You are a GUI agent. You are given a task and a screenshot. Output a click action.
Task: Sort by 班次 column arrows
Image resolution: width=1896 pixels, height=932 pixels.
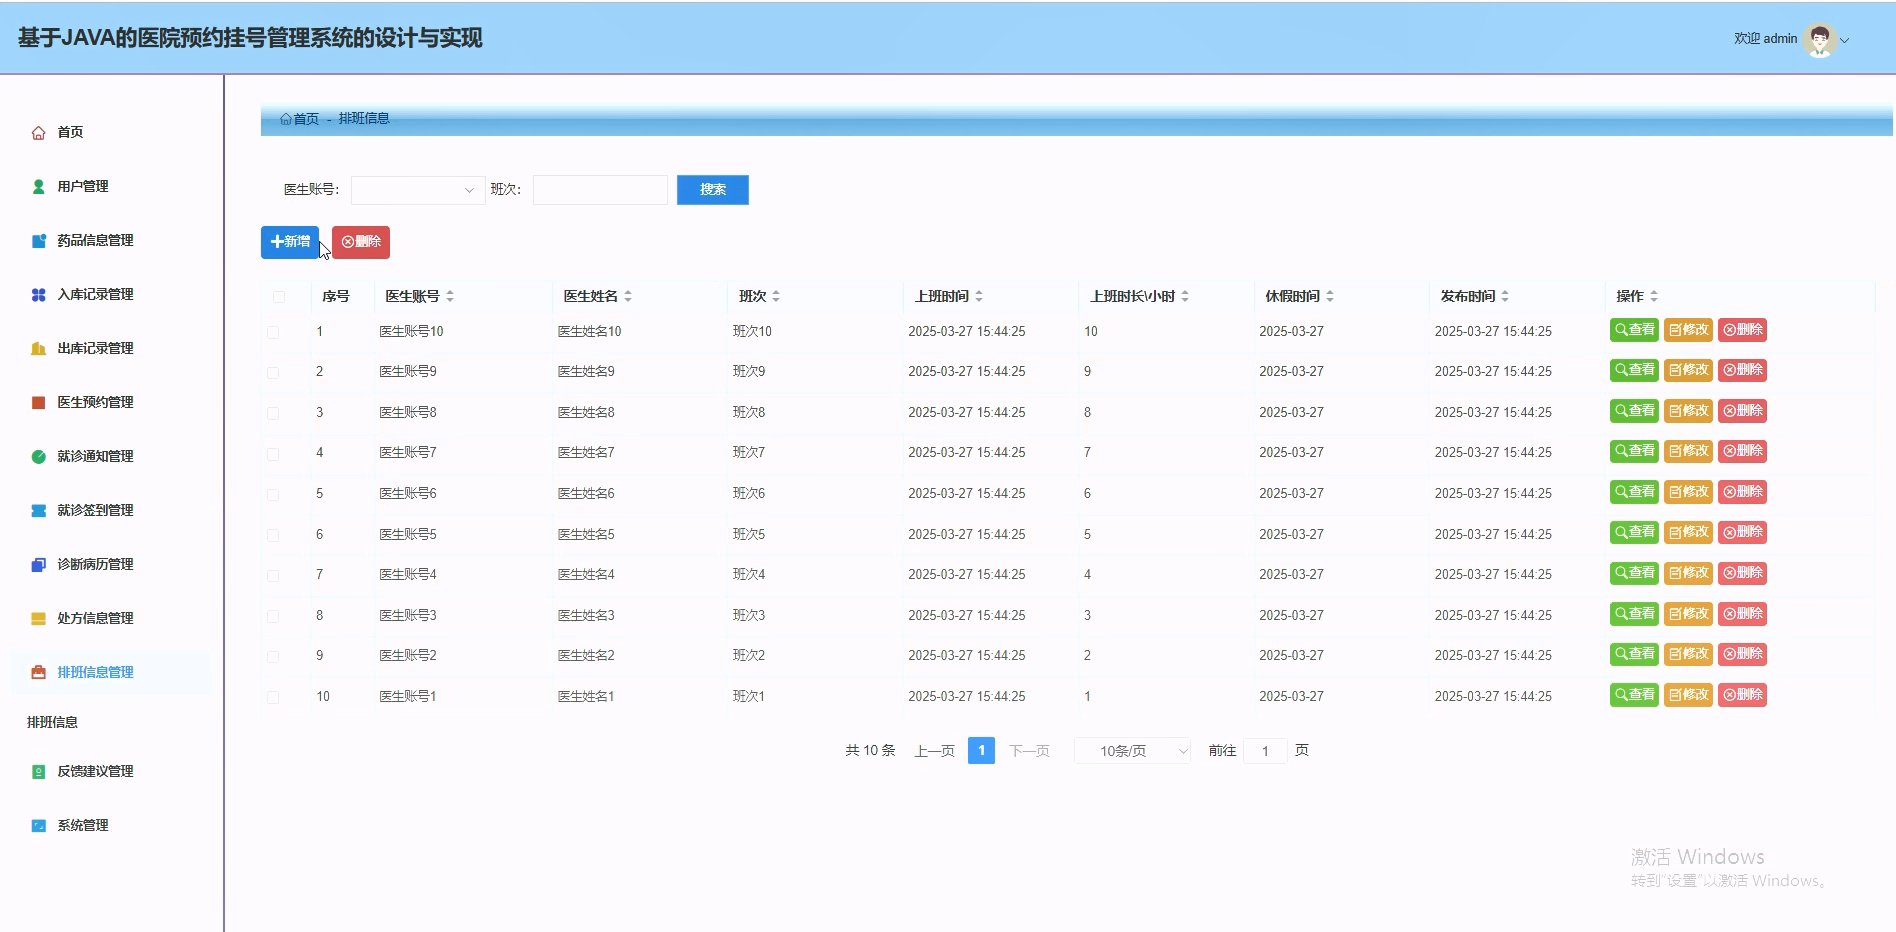776,296
